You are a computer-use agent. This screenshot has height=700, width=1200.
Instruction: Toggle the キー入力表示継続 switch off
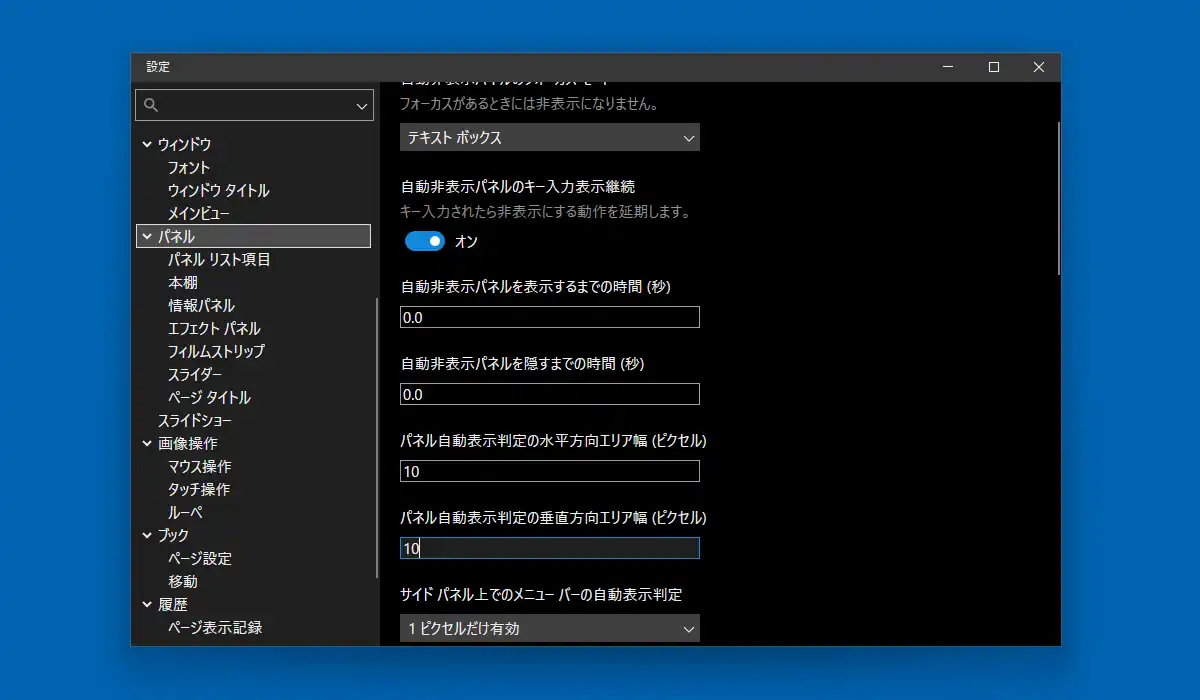tap(424, 241)
